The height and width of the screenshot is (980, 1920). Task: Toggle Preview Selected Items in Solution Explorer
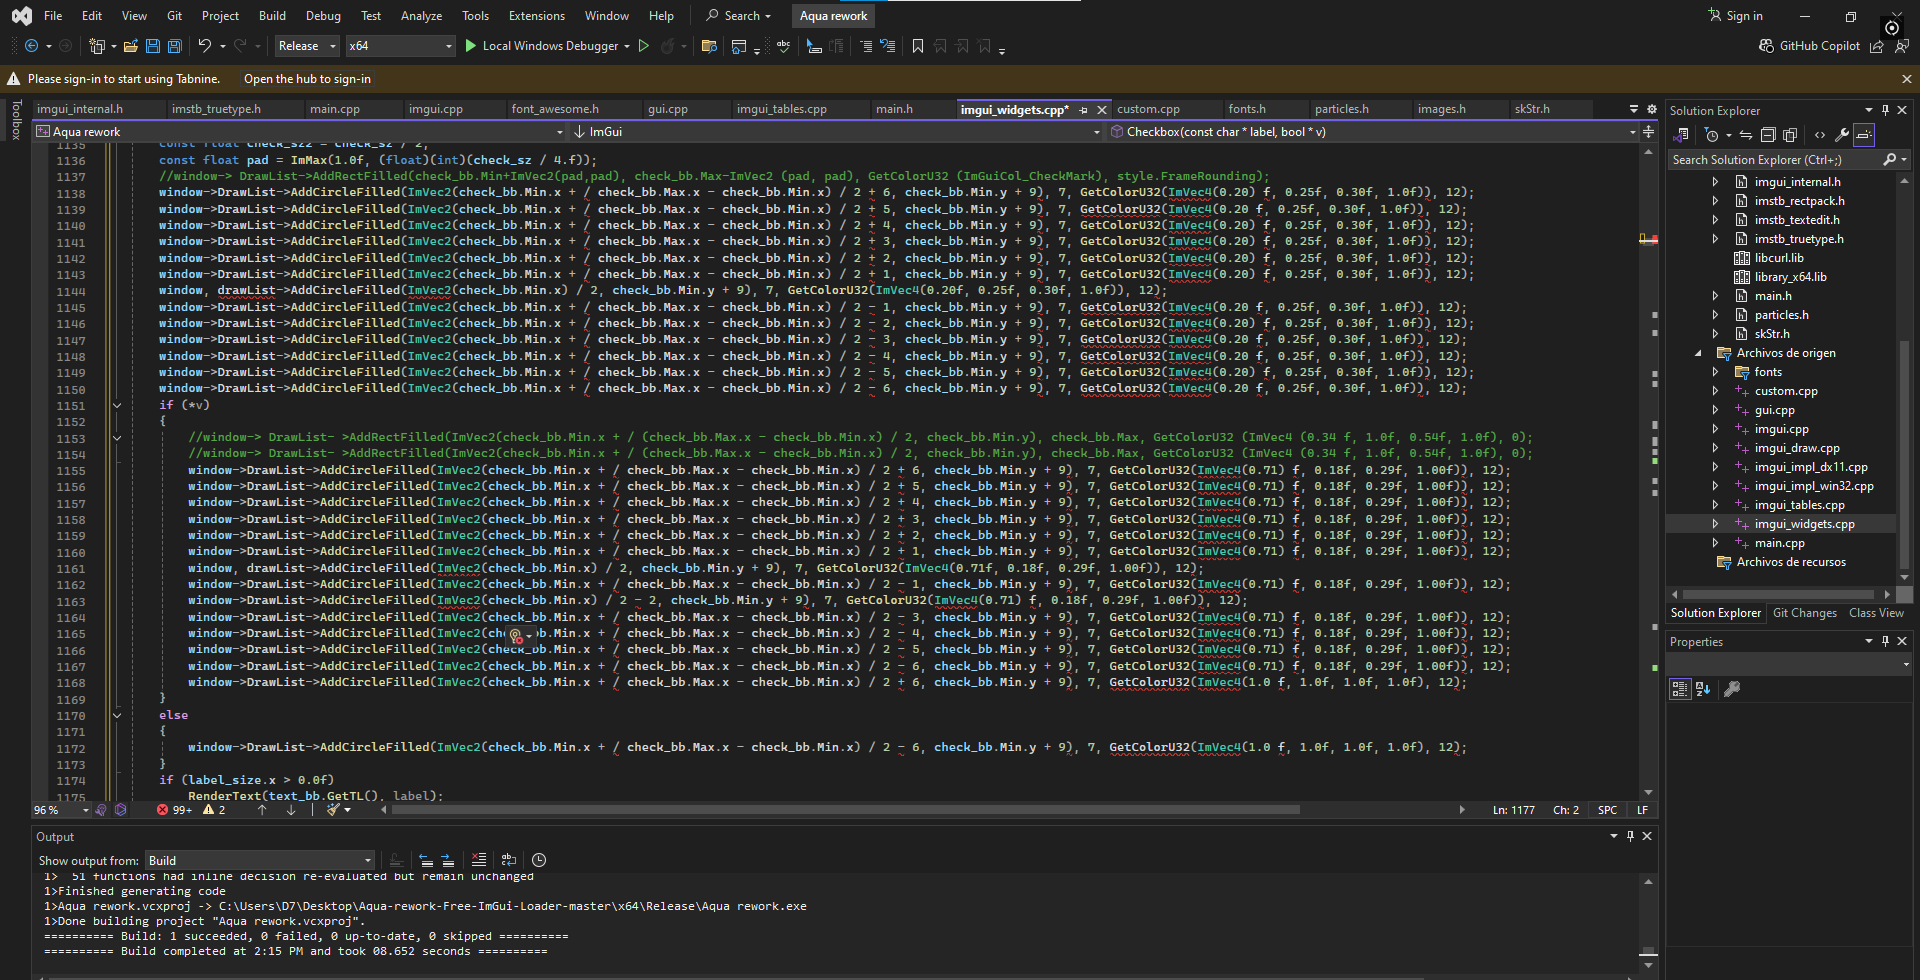pos(1864,135)
